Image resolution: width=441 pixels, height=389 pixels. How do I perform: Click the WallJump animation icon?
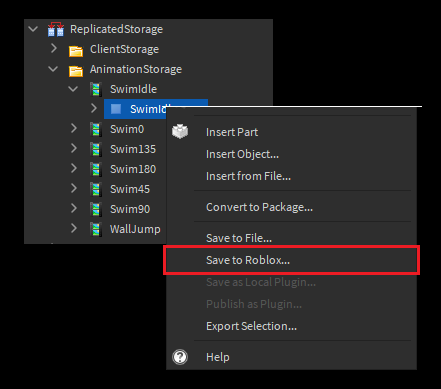96,229
